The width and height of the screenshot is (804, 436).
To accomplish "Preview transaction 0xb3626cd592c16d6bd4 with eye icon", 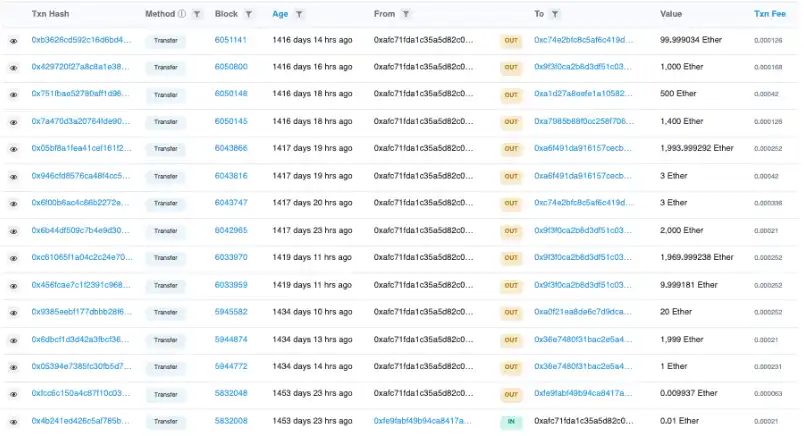I will tap(14, 41).
